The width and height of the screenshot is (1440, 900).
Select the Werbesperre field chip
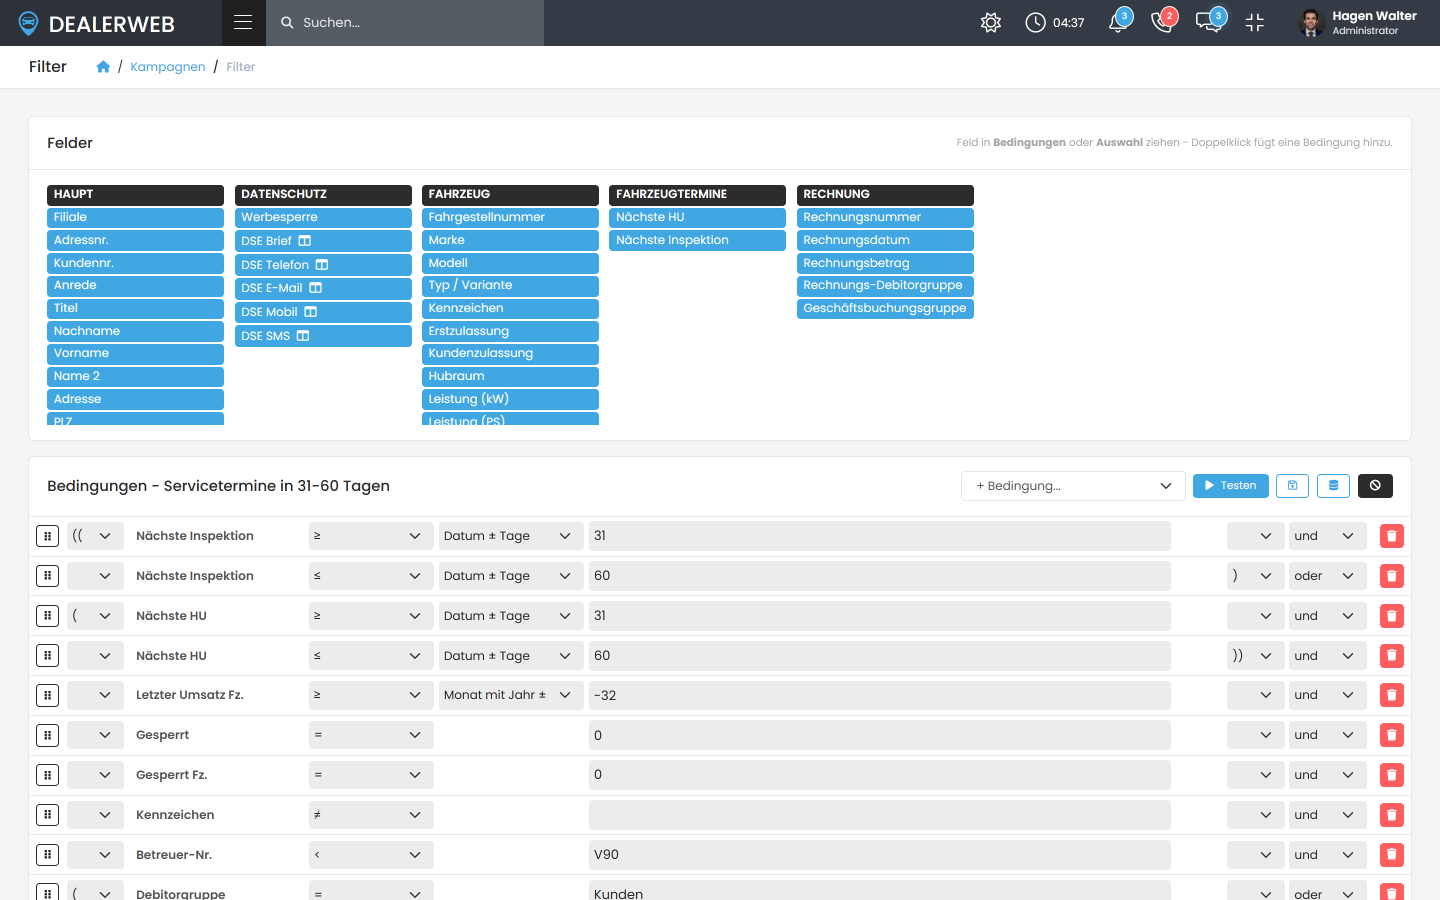[323, 217]
